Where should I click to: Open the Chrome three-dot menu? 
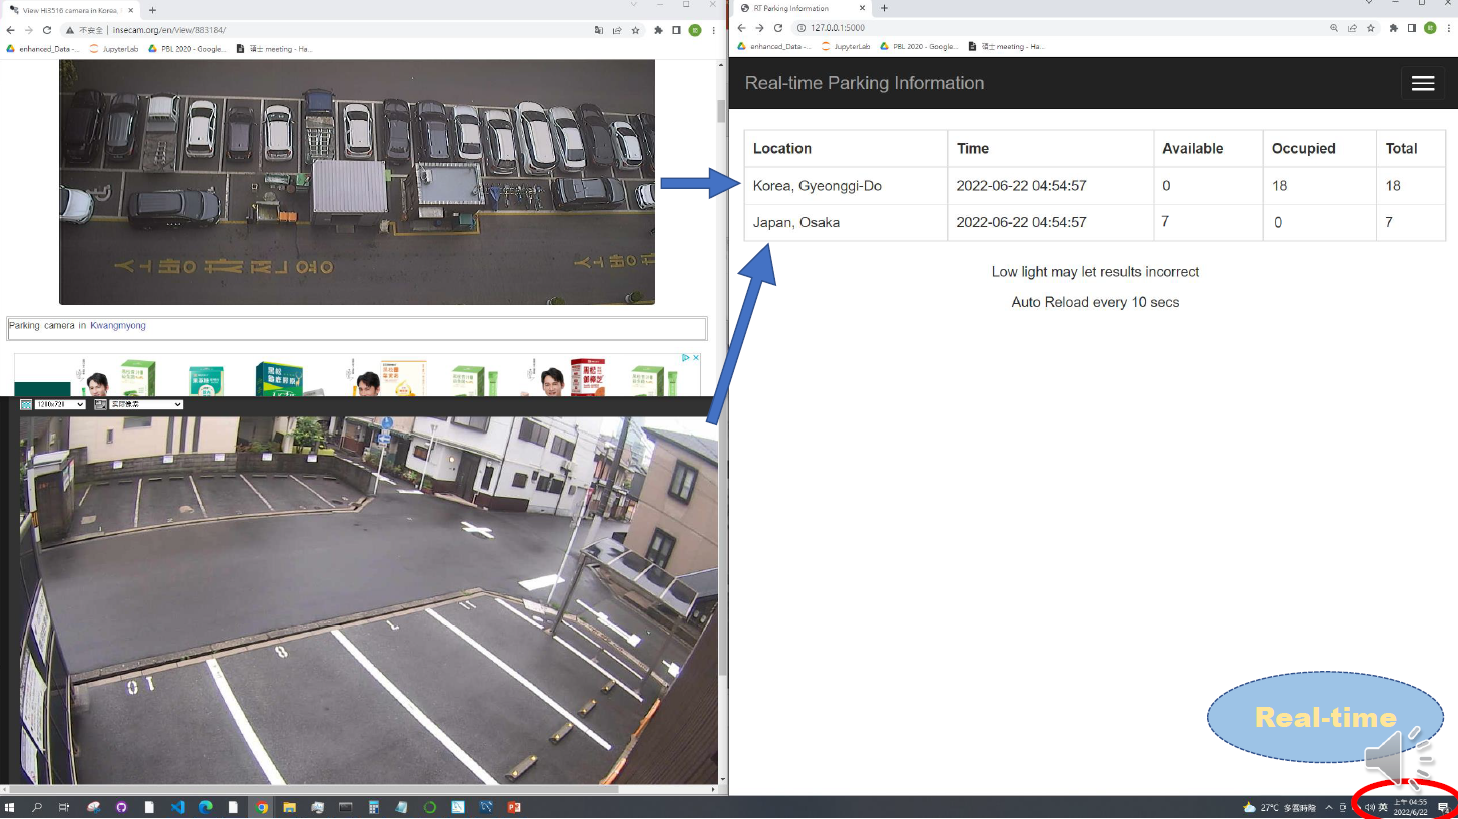click(x=1448, y=28)
